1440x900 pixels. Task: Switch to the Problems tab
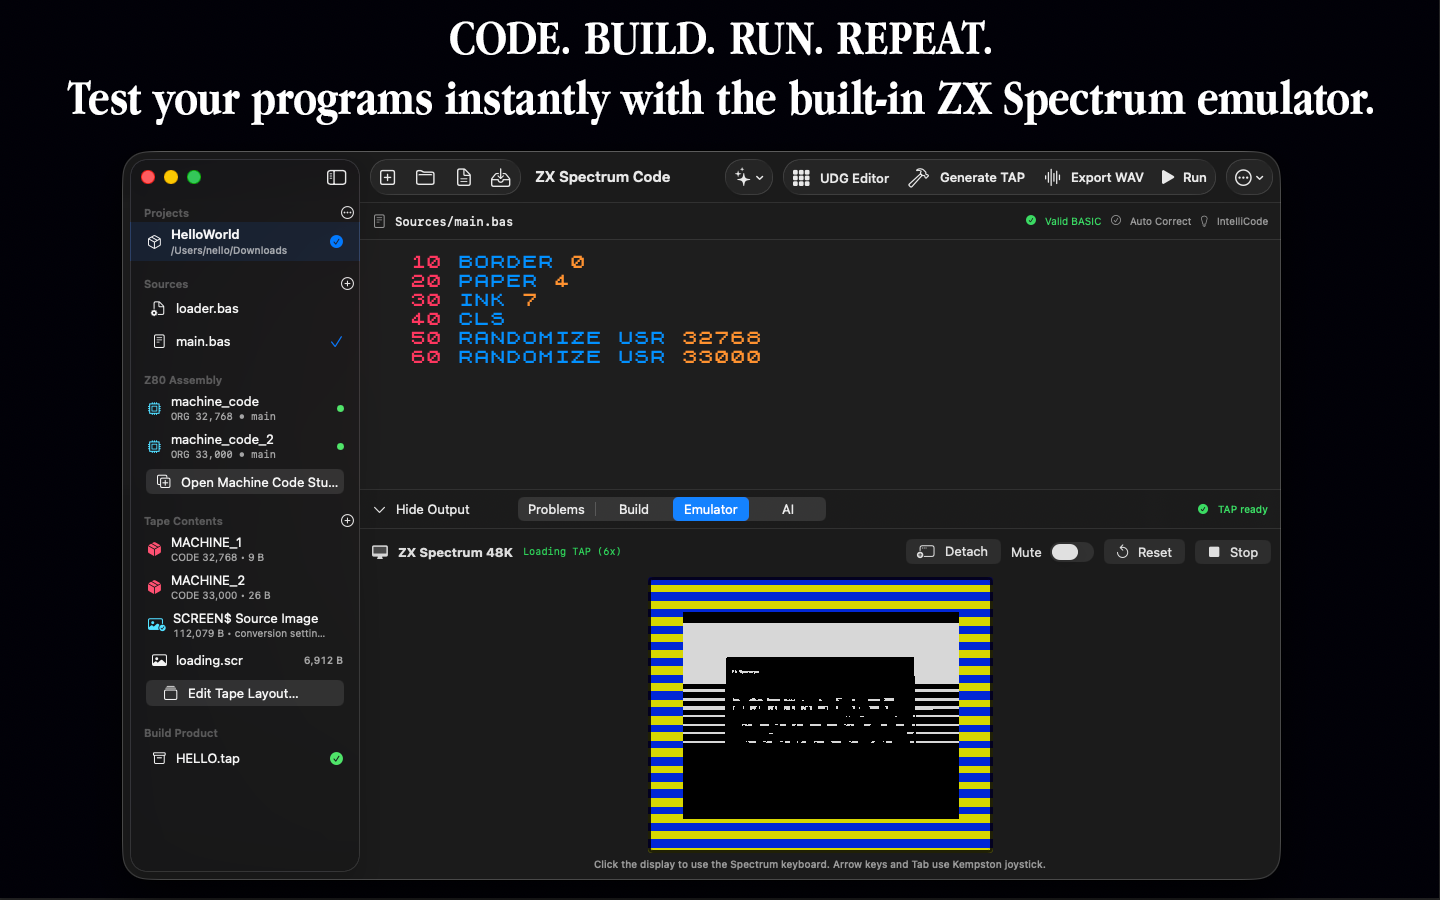556,509
